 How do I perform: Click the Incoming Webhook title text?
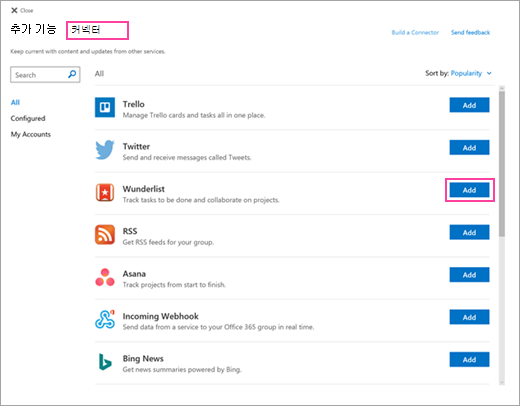click(x=161, y=316)
